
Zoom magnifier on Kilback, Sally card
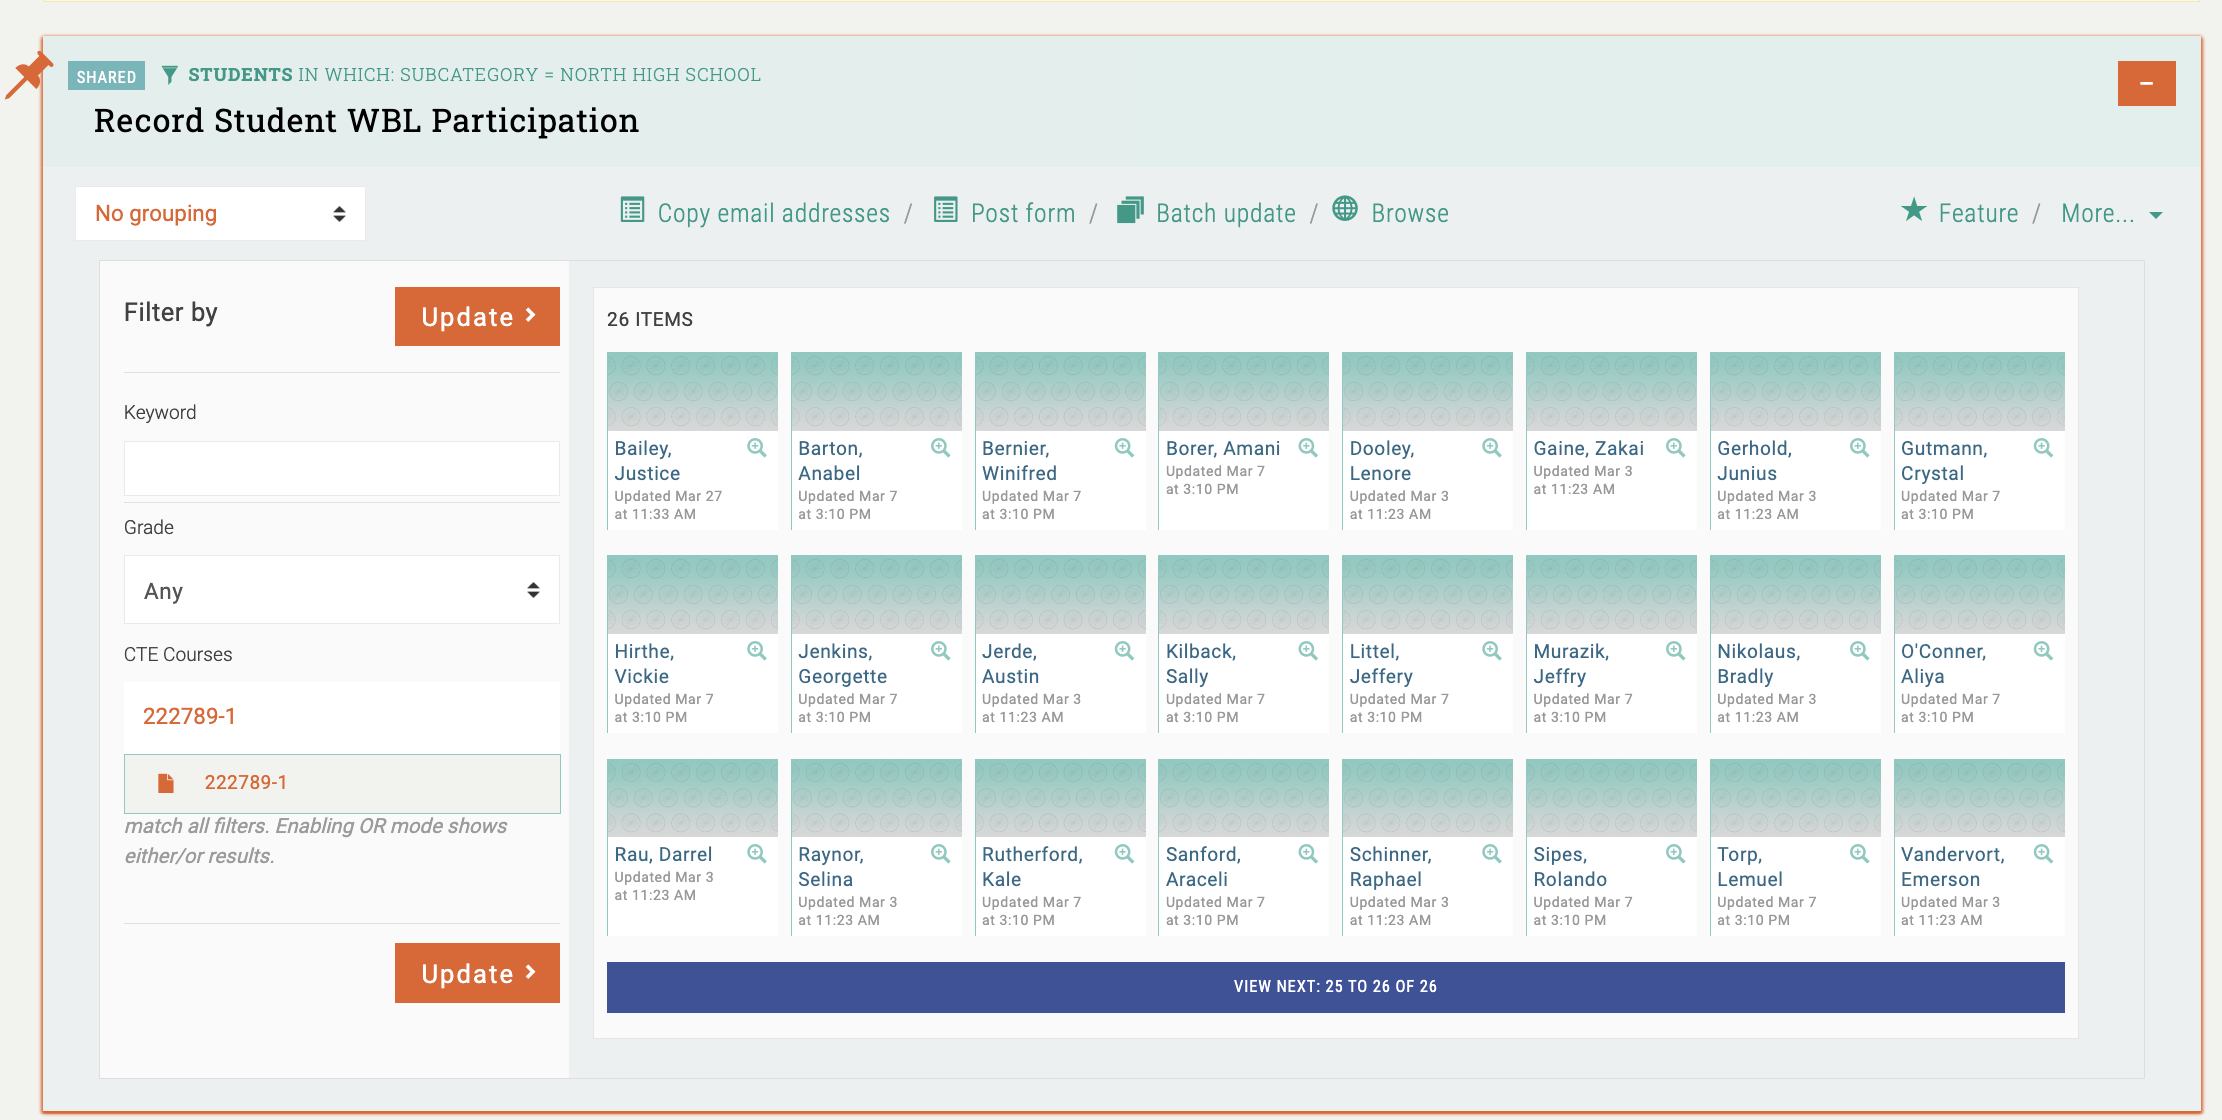coord(1308,651)
